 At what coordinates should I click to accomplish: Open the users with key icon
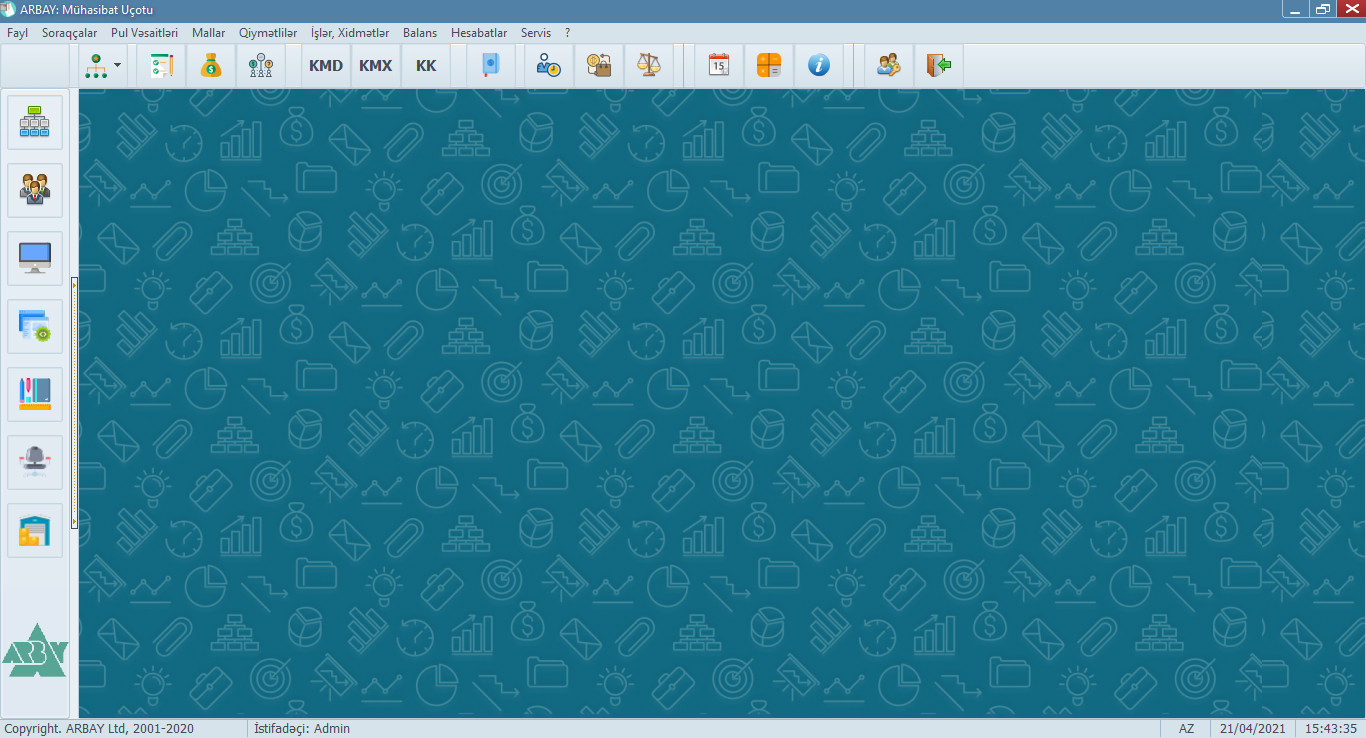point(889,66)
